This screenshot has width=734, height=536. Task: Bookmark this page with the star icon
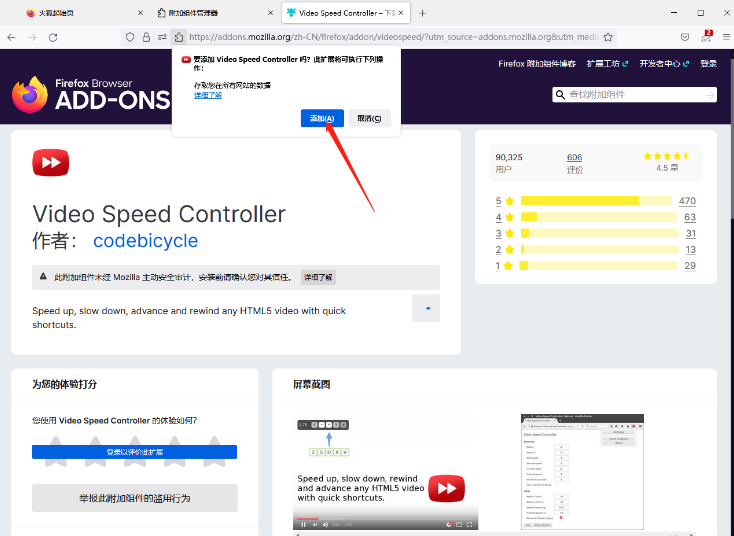point(608,37)
